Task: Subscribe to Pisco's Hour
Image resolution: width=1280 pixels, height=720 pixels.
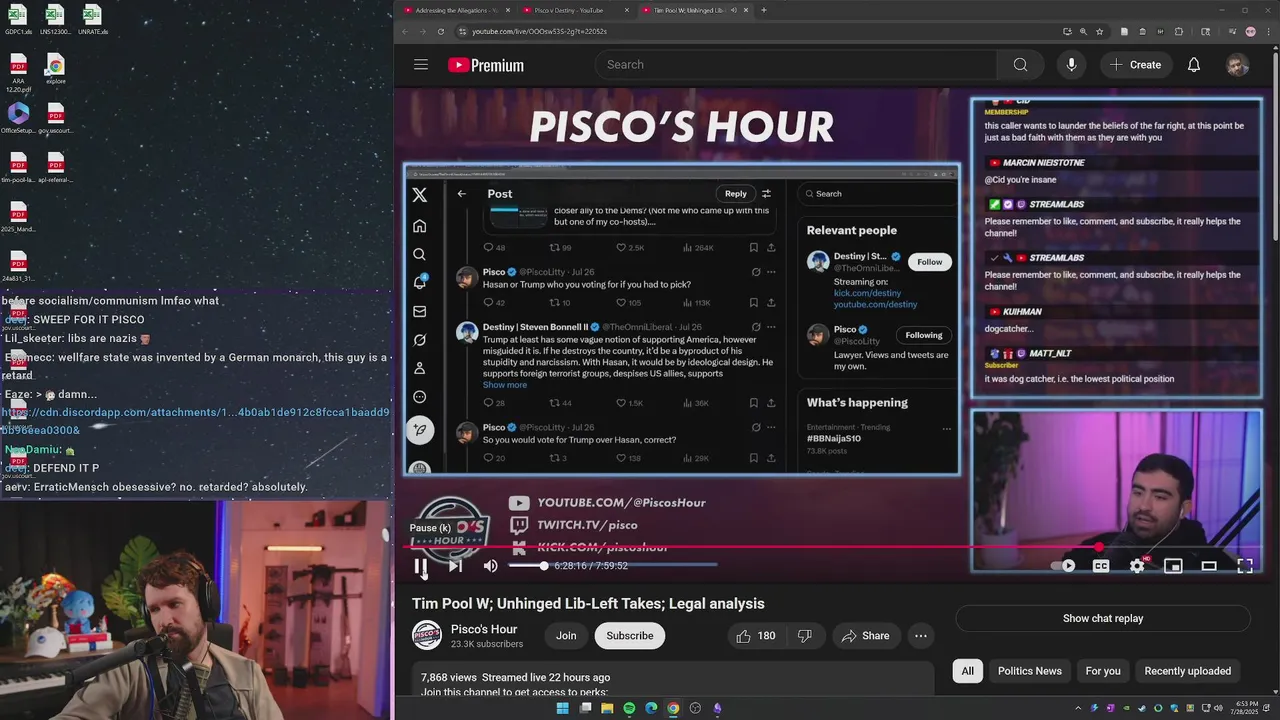Action: pos(630,636)
